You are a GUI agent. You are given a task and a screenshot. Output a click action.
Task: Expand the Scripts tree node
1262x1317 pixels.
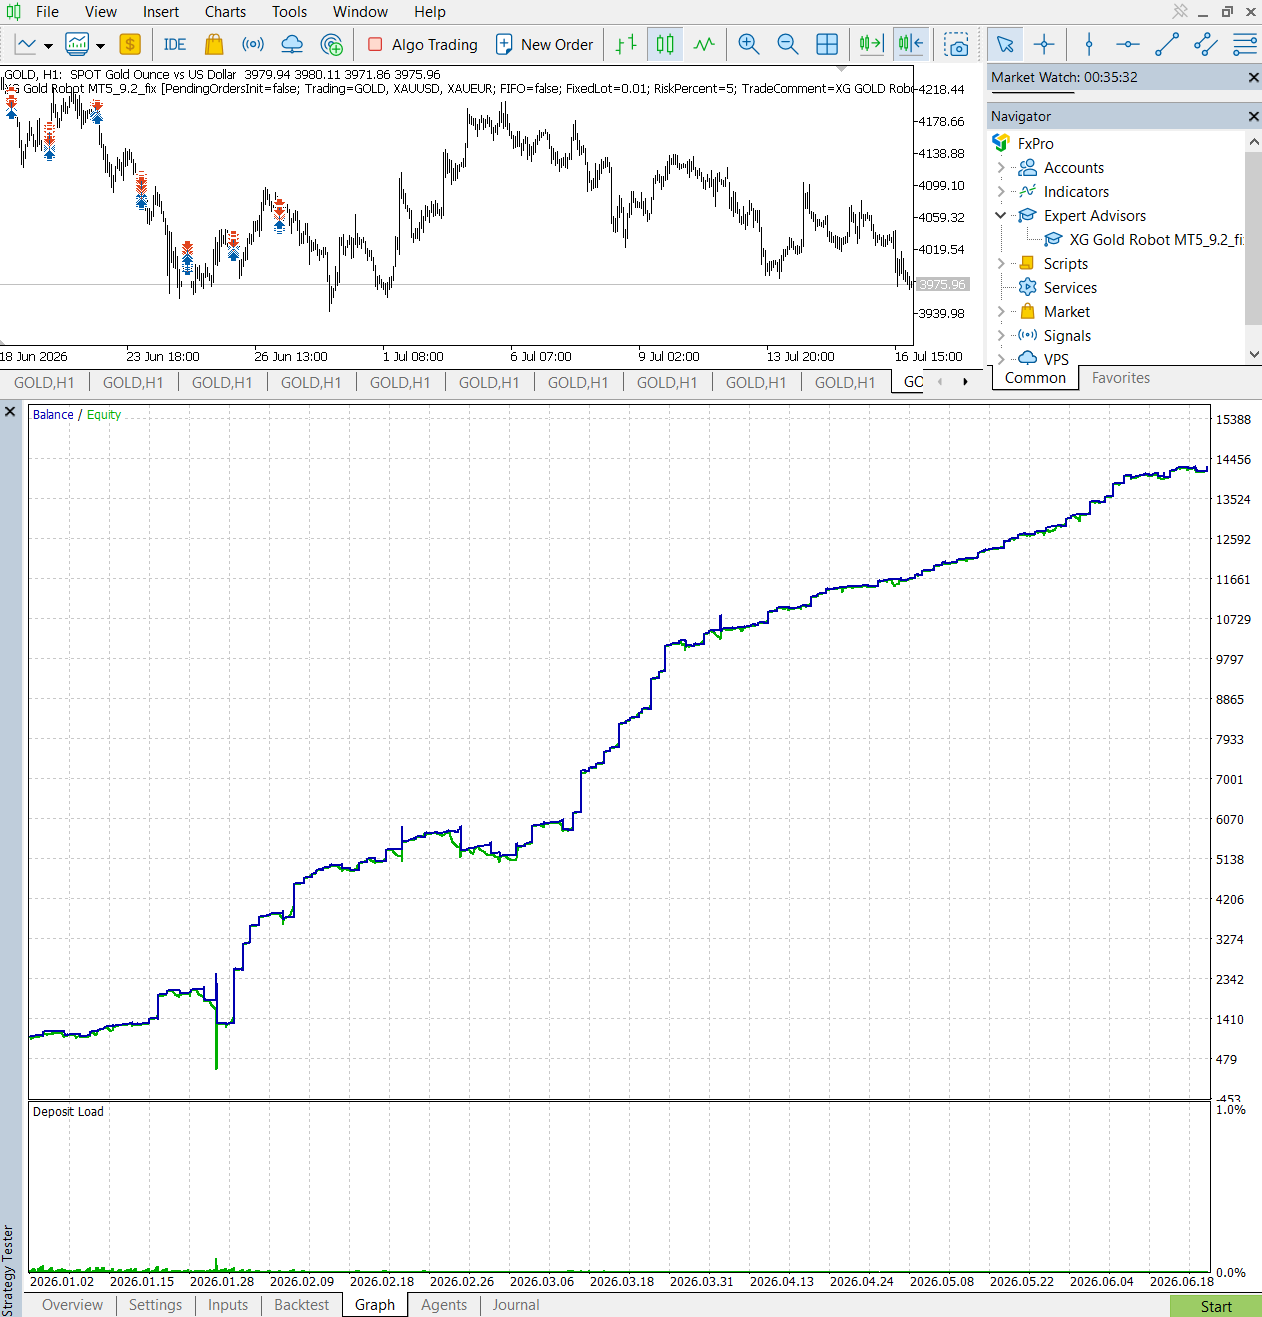1001,264
